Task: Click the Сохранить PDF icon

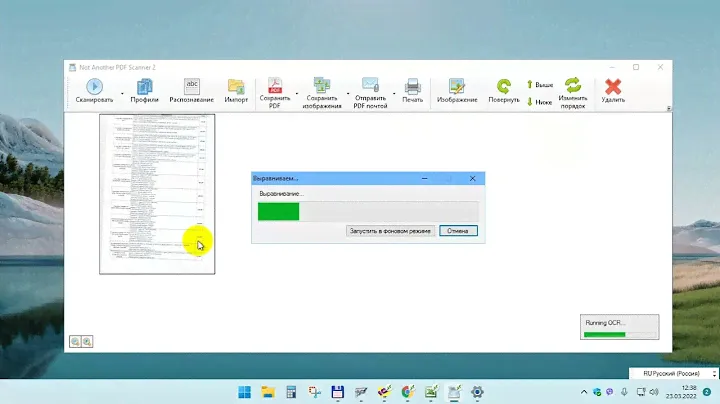Action: pyautogui.click(x=275, y=86)
